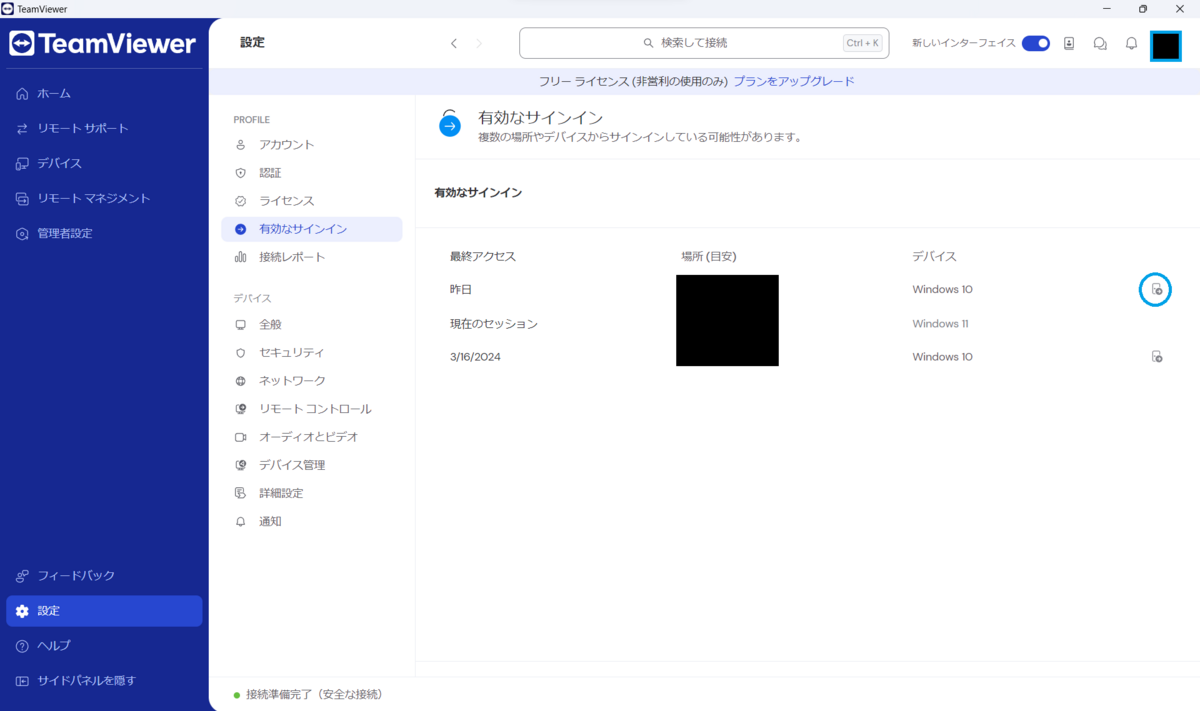The height and width of the screenshot is (711, 1200).
Task: Click the TeamViewer logo in sidebar
Action: pyautogui.click(x=103, y=43)
